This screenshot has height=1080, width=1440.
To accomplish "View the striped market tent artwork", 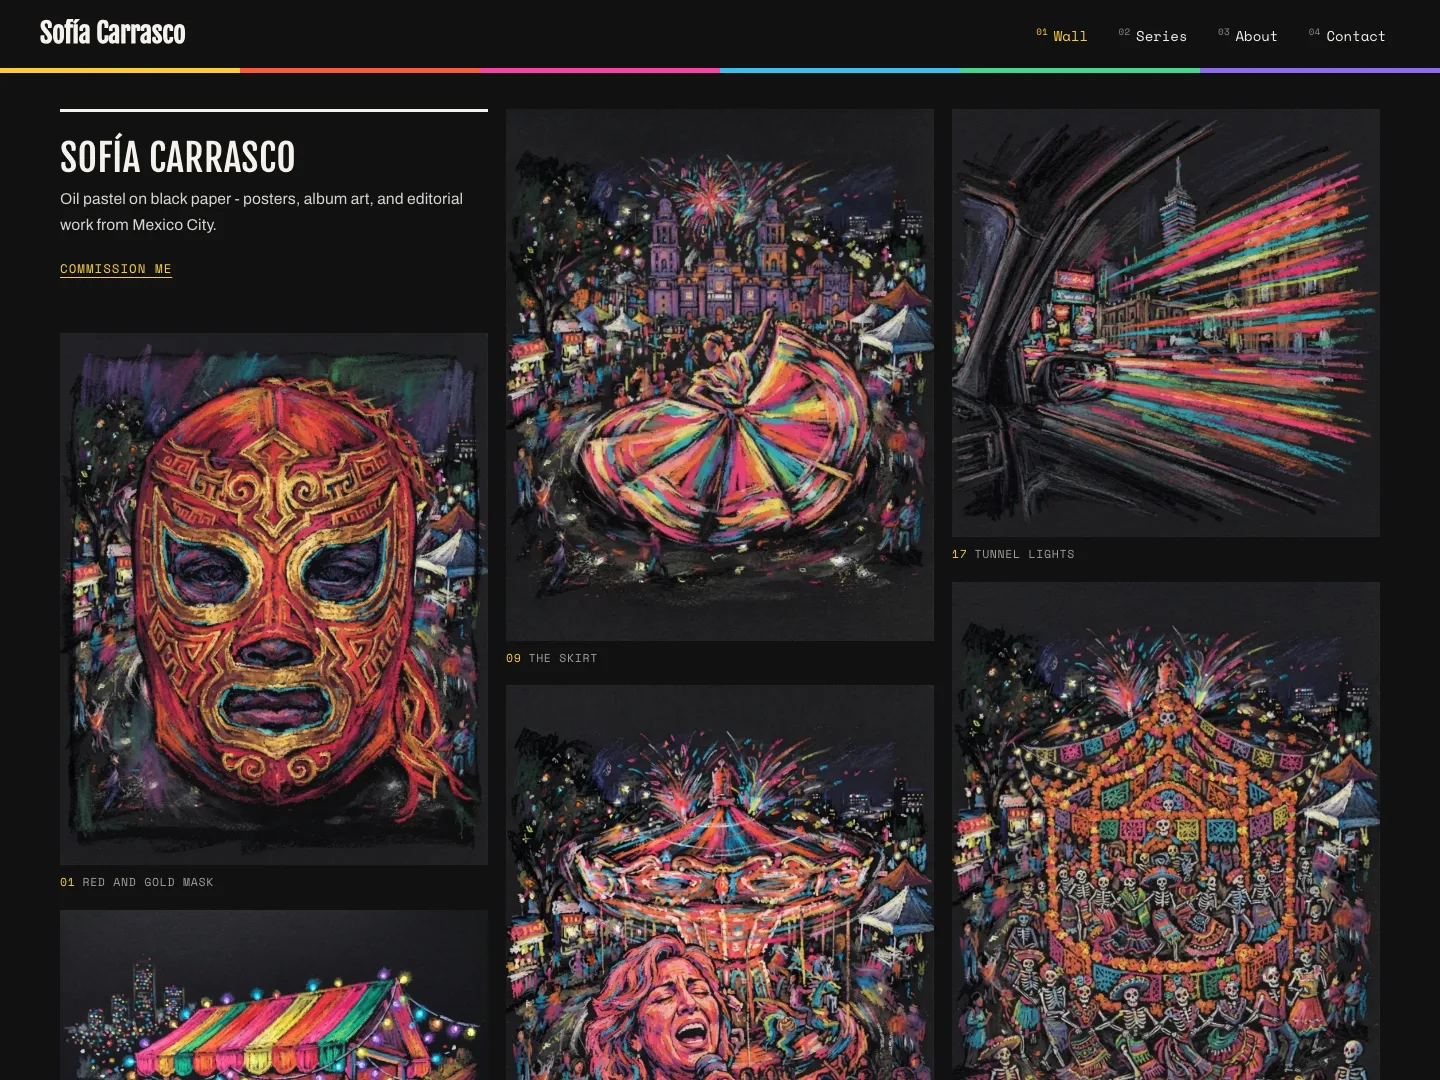I will coord(274,995).
